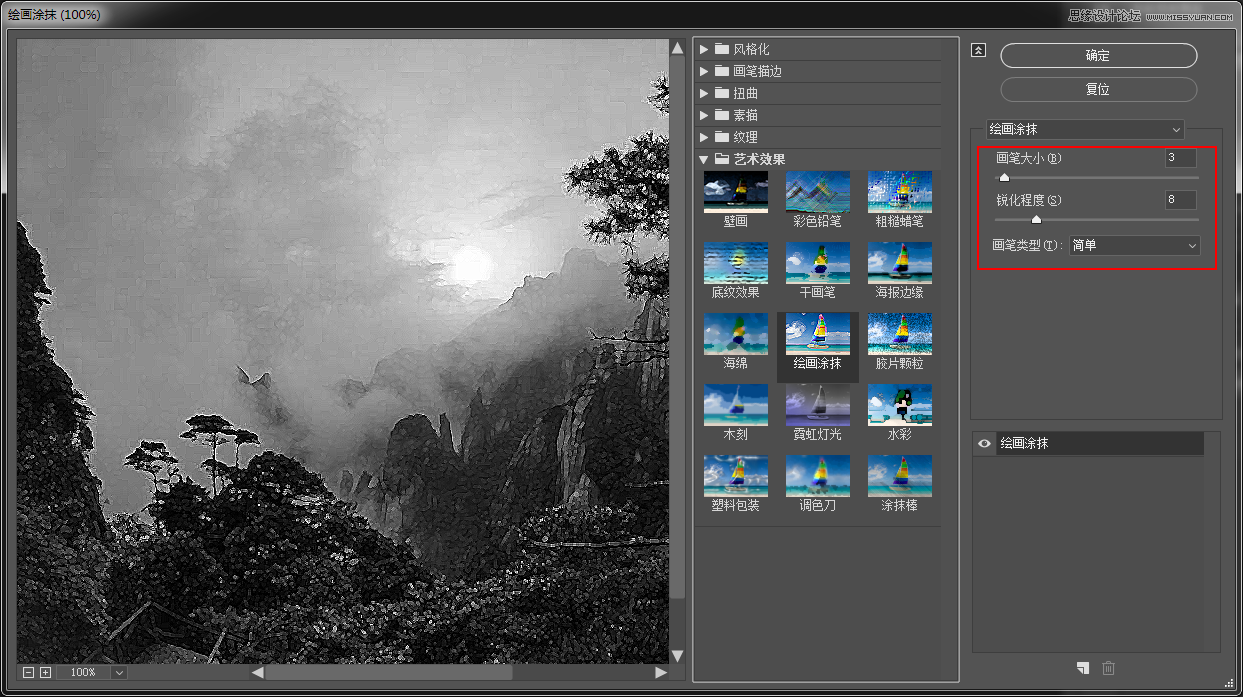
Task: Expand the 纹理 filter folder
Action: (704, 137)
